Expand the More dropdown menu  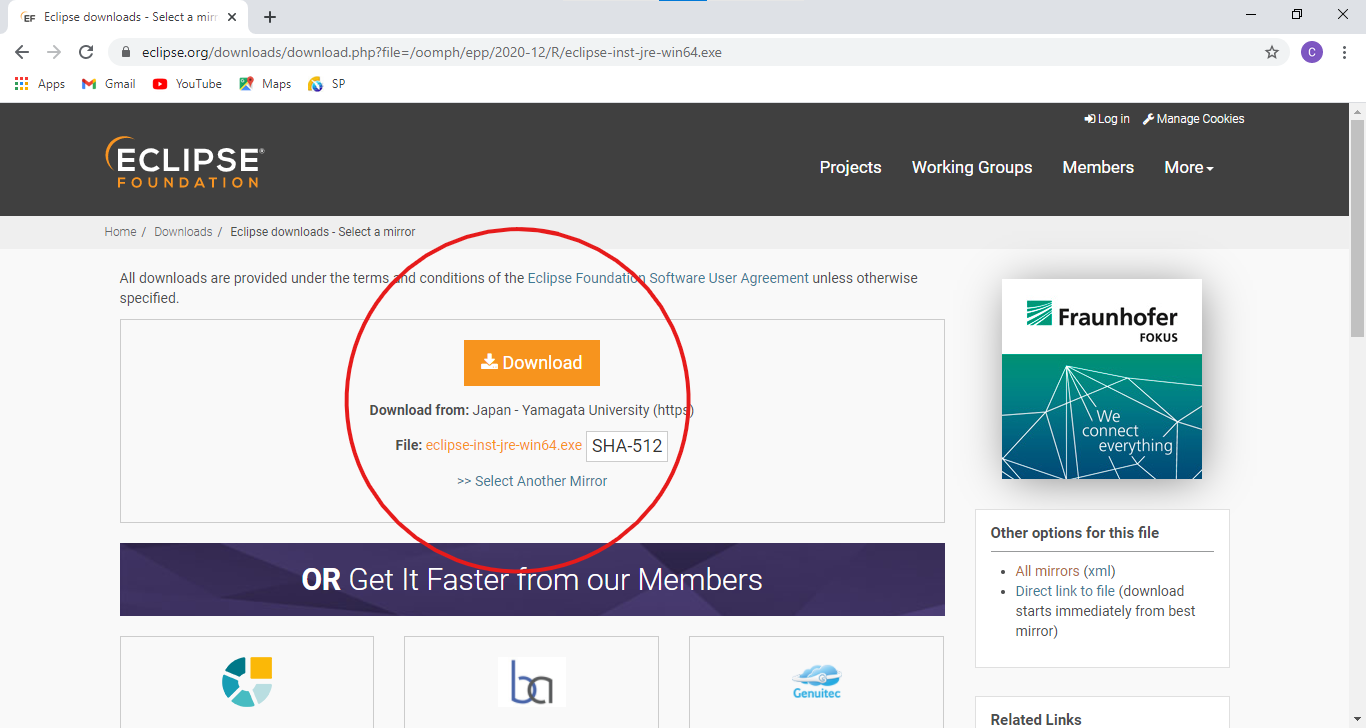coord(1188,167)
